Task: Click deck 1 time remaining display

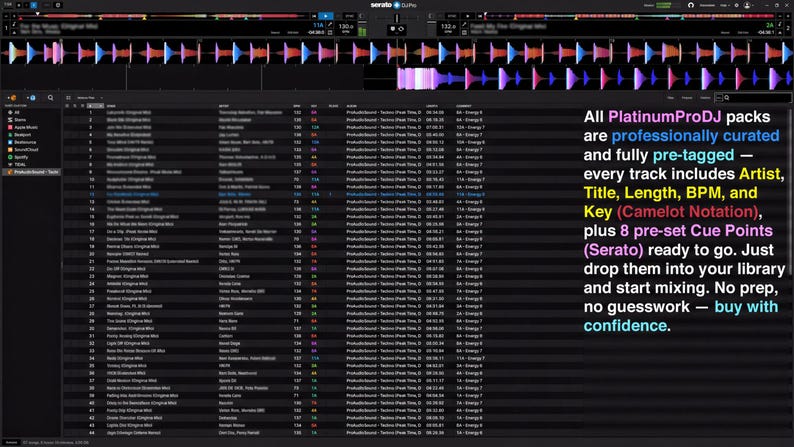Action: [x=316, y=32]
